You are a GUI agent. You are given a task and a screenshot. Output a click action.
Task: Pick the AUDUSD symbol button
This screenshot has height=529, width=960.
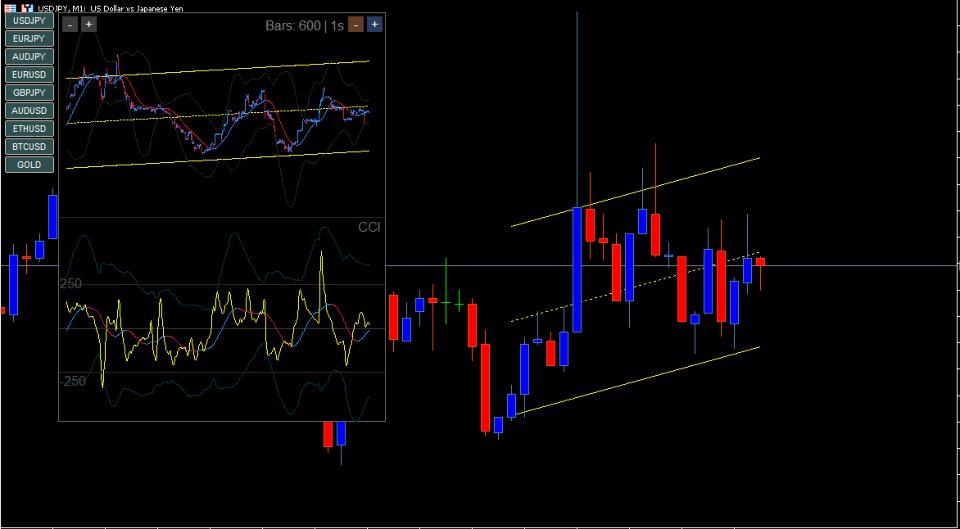tap(29, 111)
